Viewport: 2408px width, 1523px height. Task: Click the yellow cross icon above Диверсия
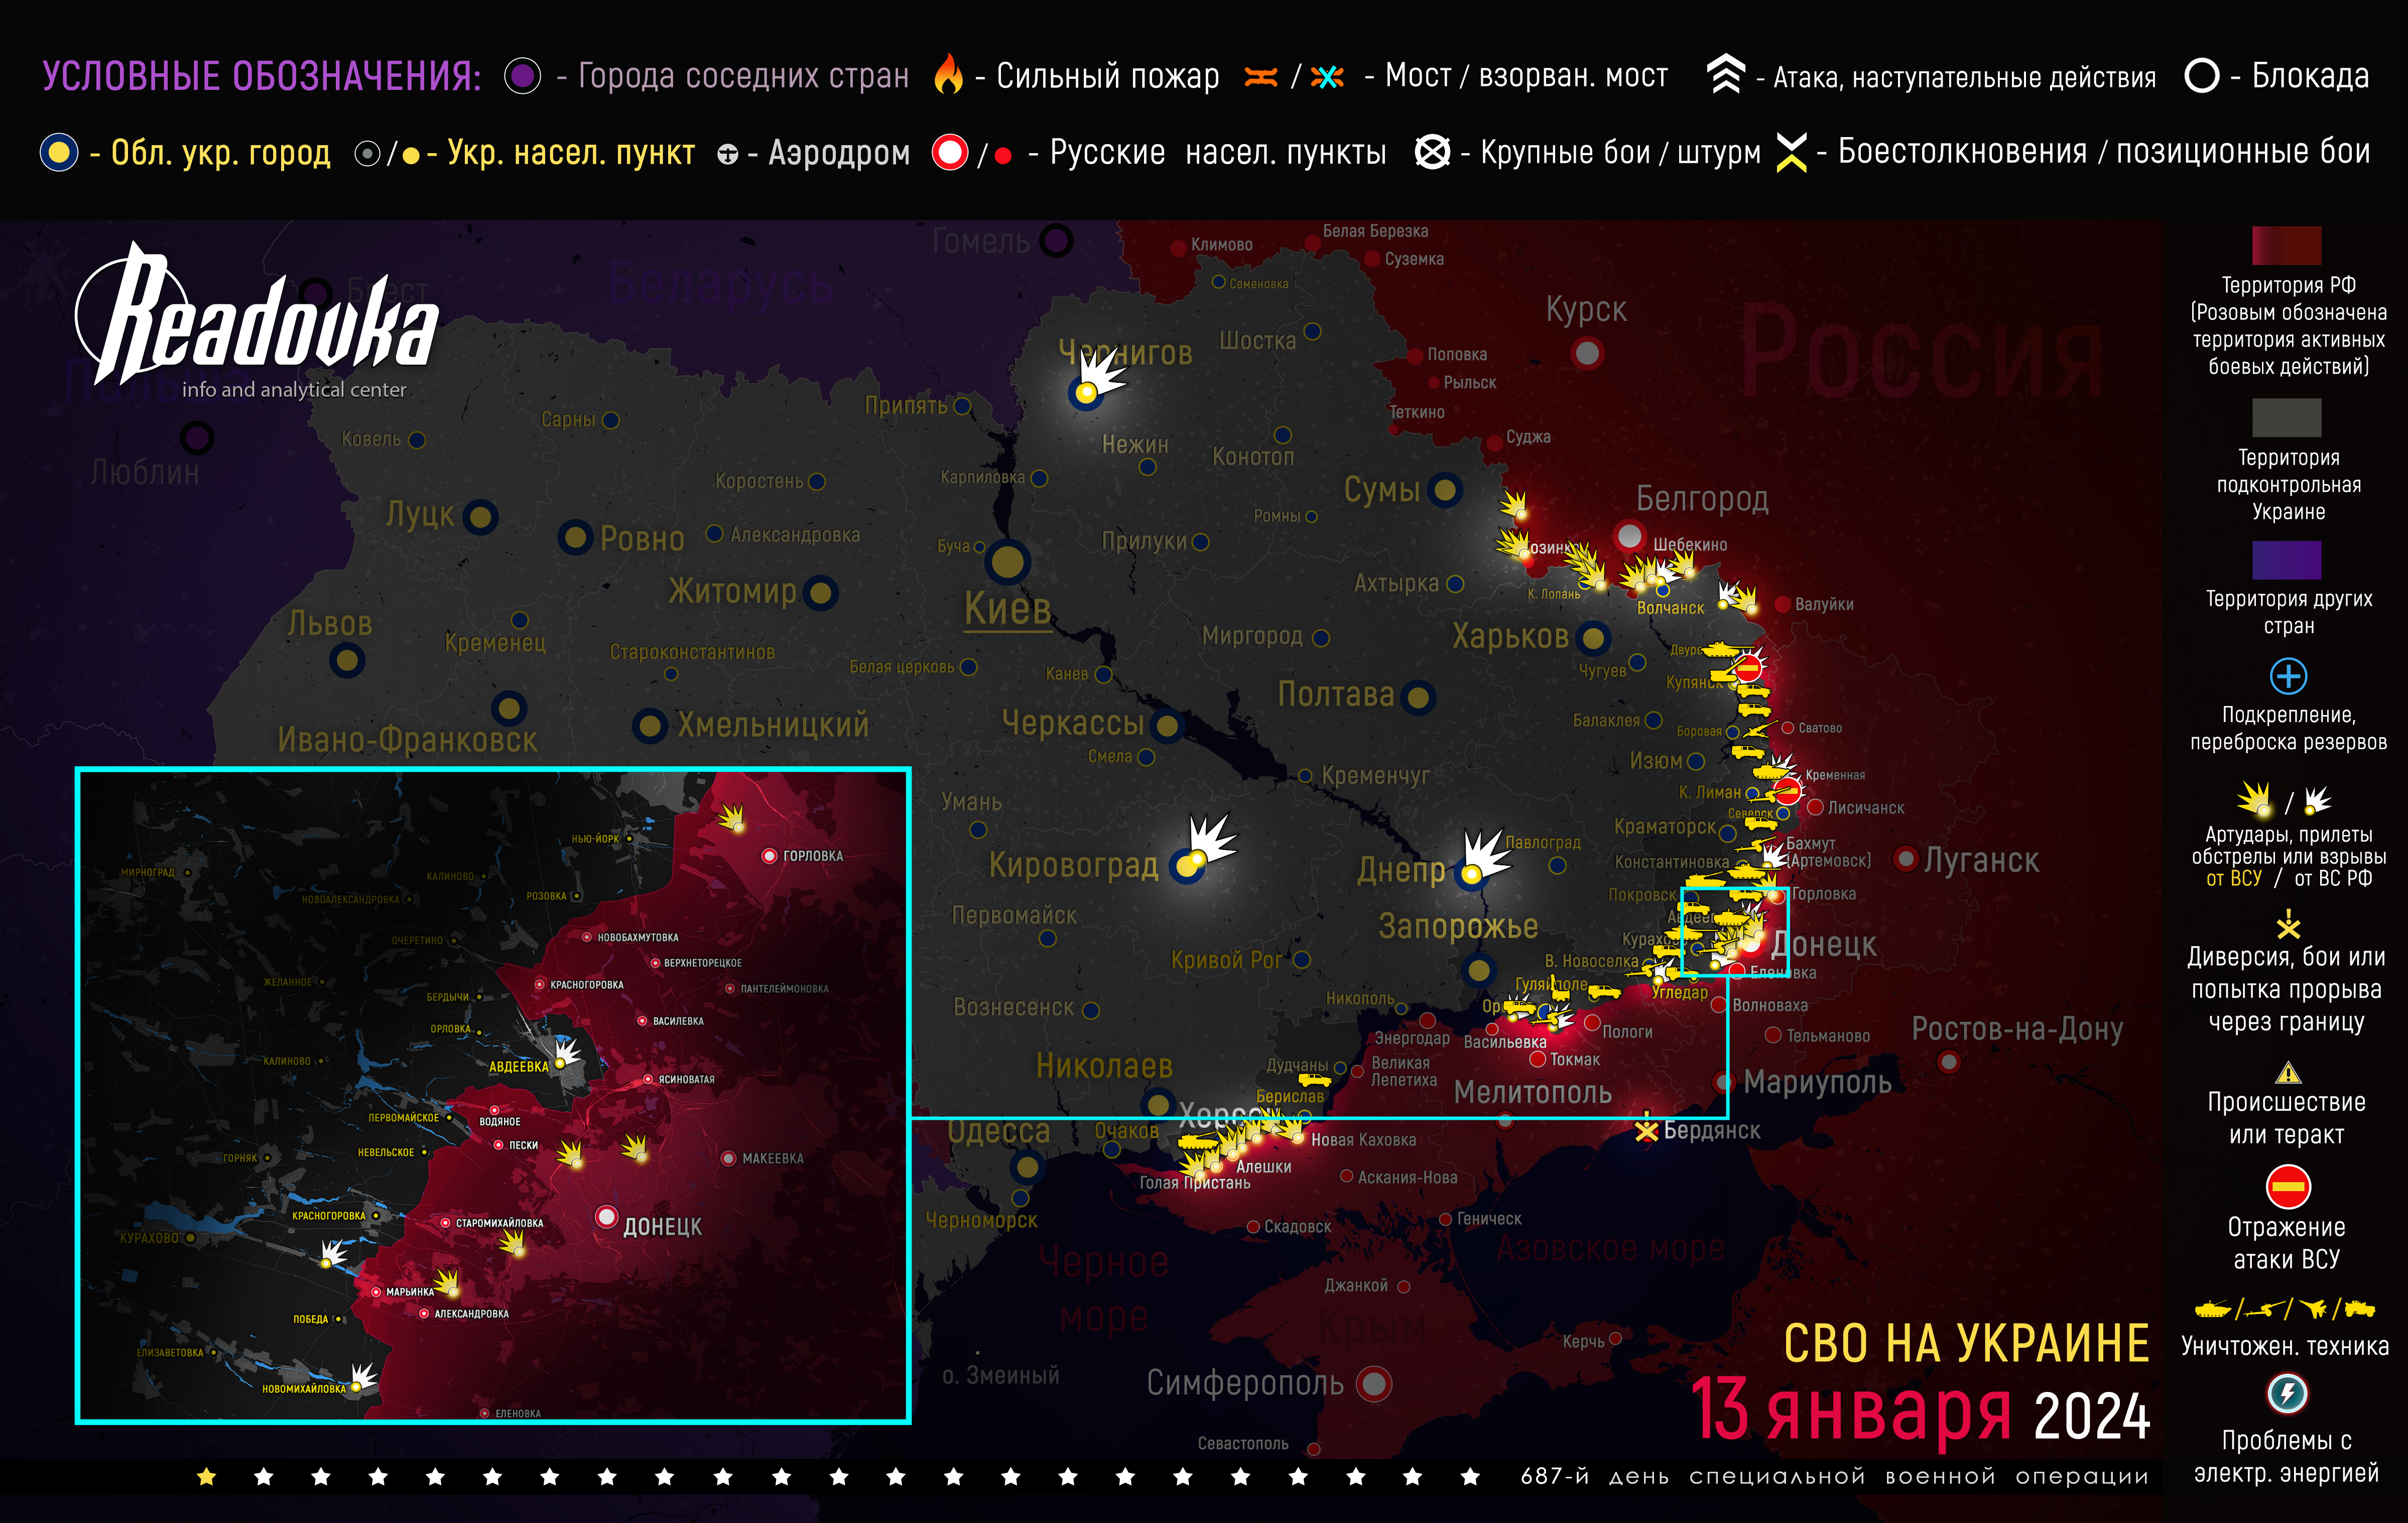point(2288,924)
